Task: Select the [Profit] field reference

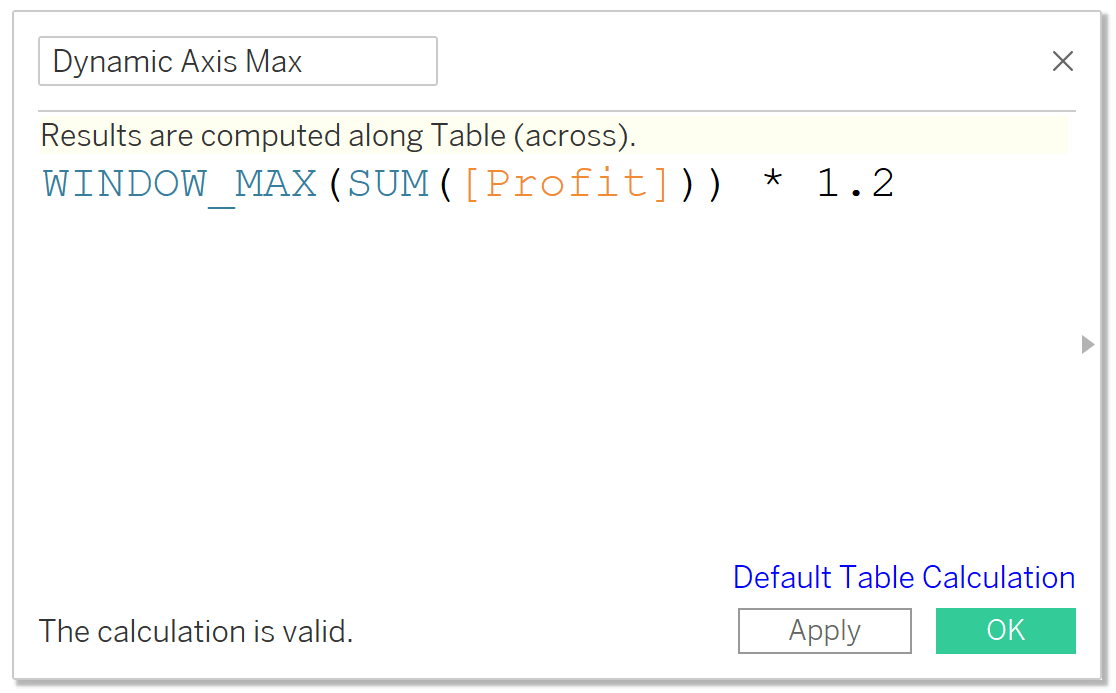Action: pyautogui.click(x=567, y=184)
